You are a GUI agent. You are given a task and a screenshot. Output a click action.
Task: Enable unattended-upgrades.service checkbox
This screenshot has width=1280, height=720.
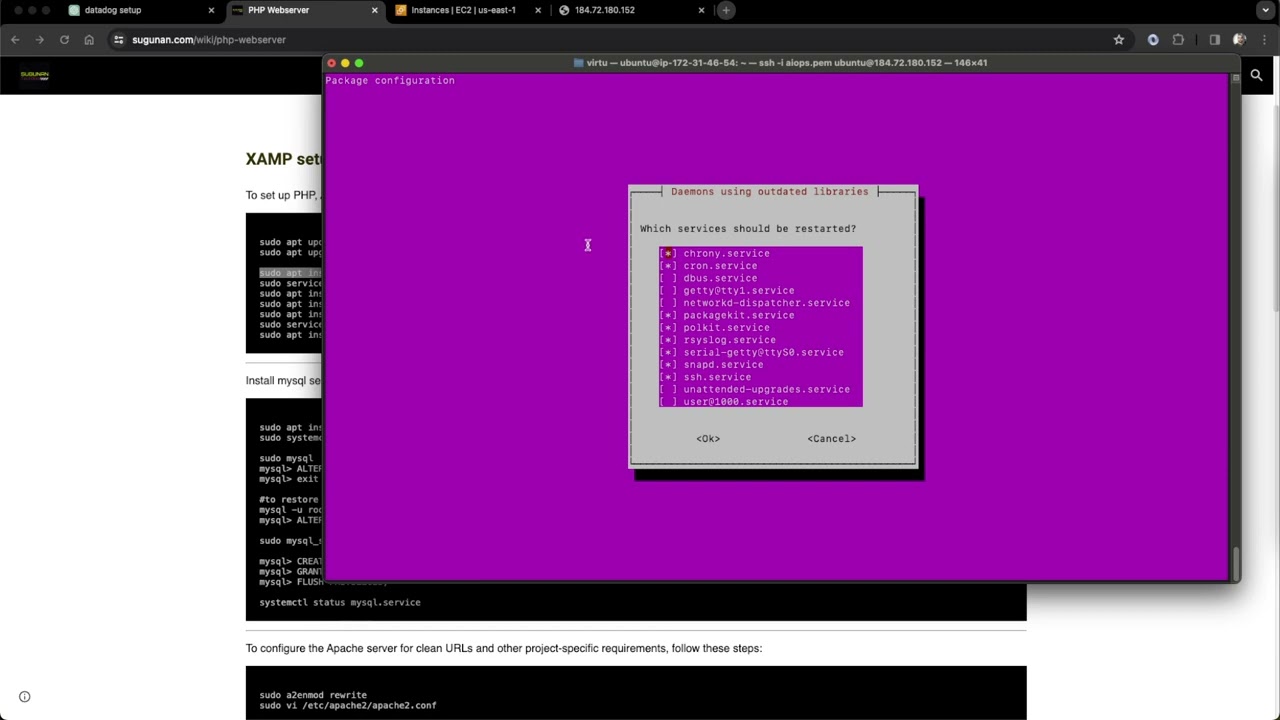coord(668,390)
